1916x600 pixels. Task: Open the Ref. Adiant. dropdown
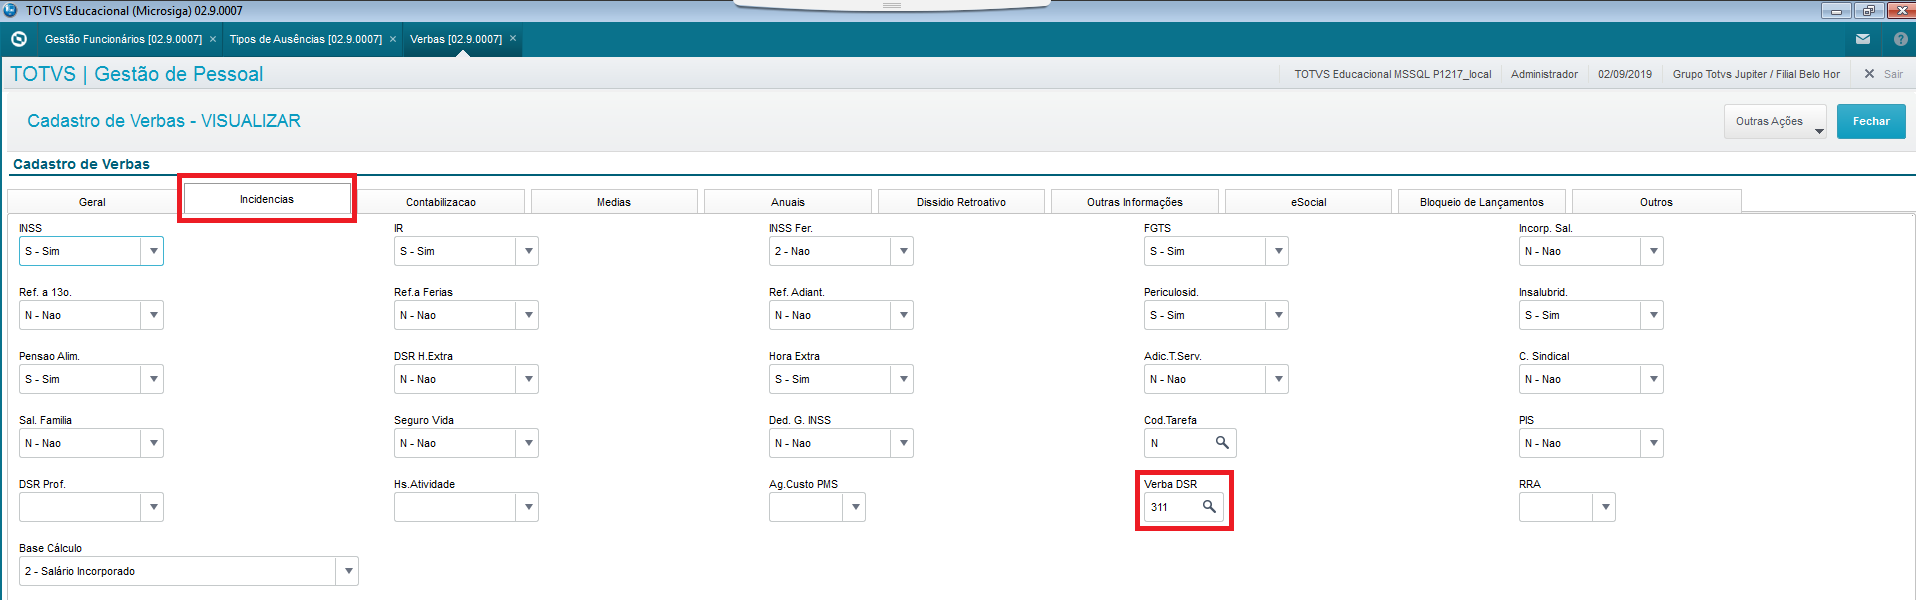(903, 315)
